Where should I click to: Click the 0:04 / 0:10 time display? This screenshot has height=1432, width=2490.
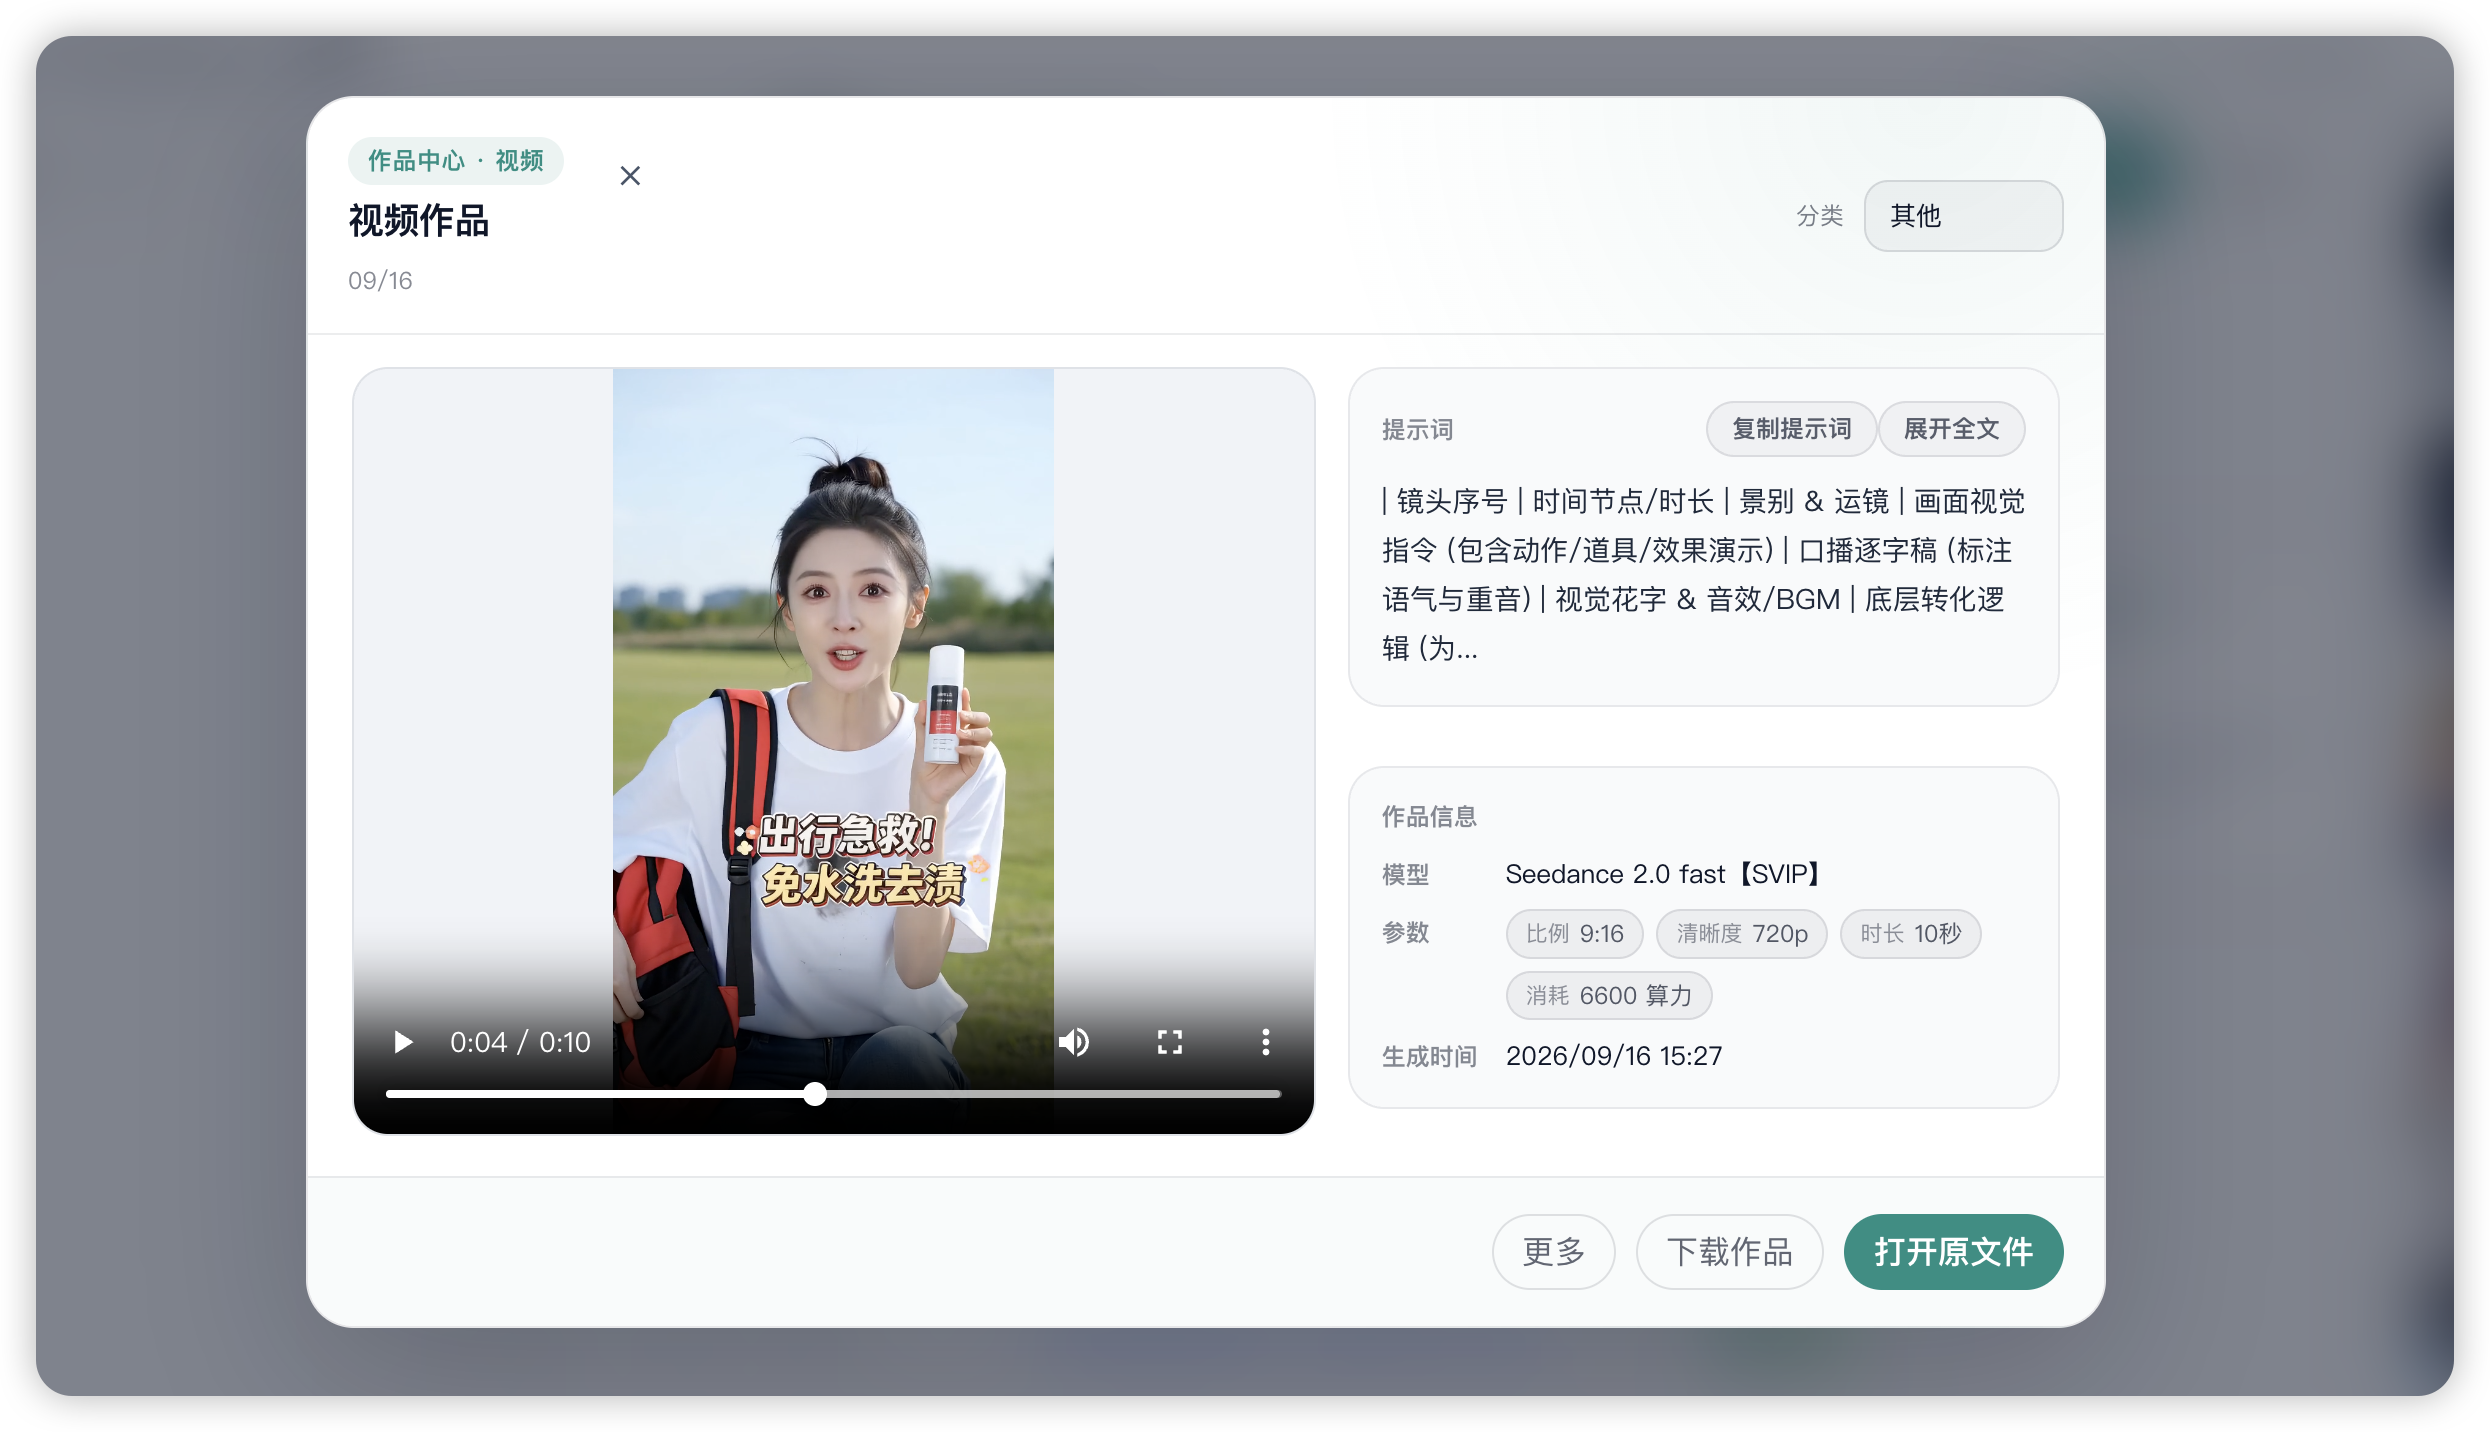[520, 1042]
